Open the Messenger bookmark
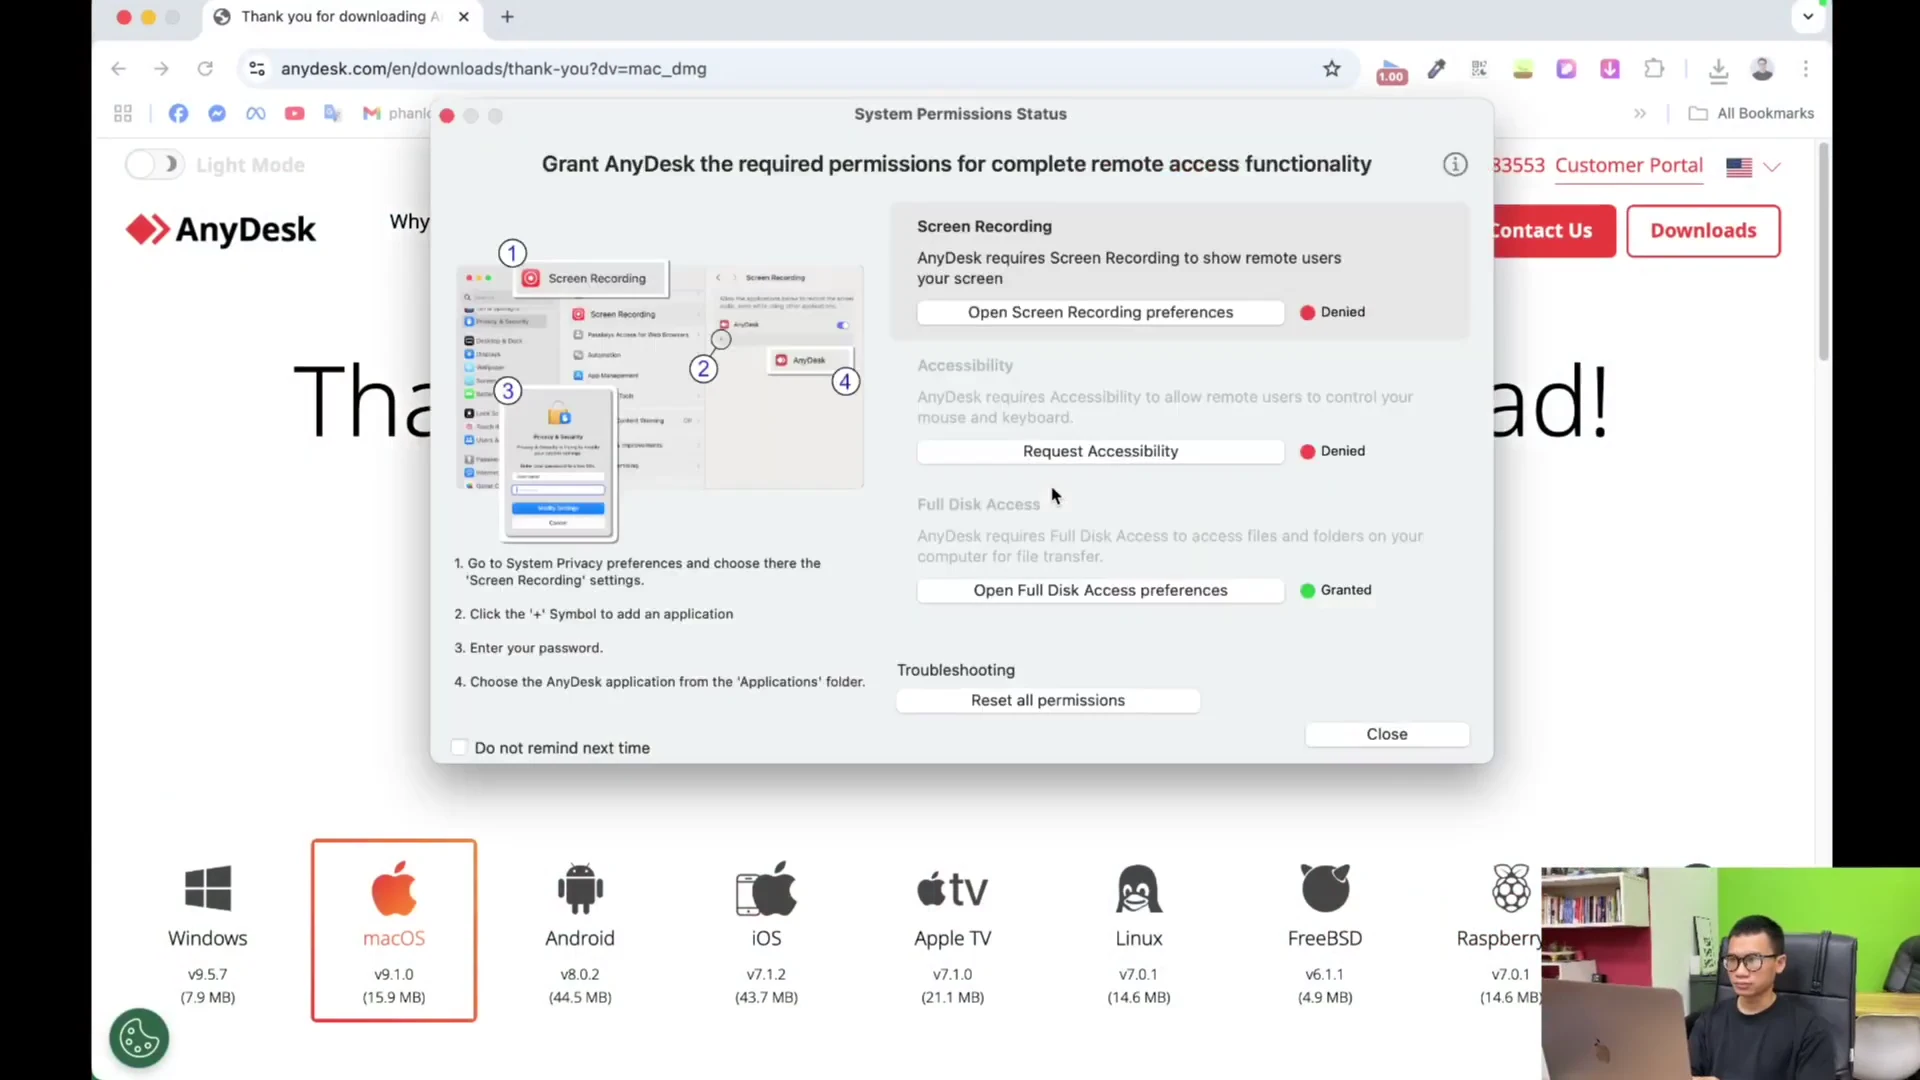Screen dimensions: 1920x1080 tap(217, 114)
